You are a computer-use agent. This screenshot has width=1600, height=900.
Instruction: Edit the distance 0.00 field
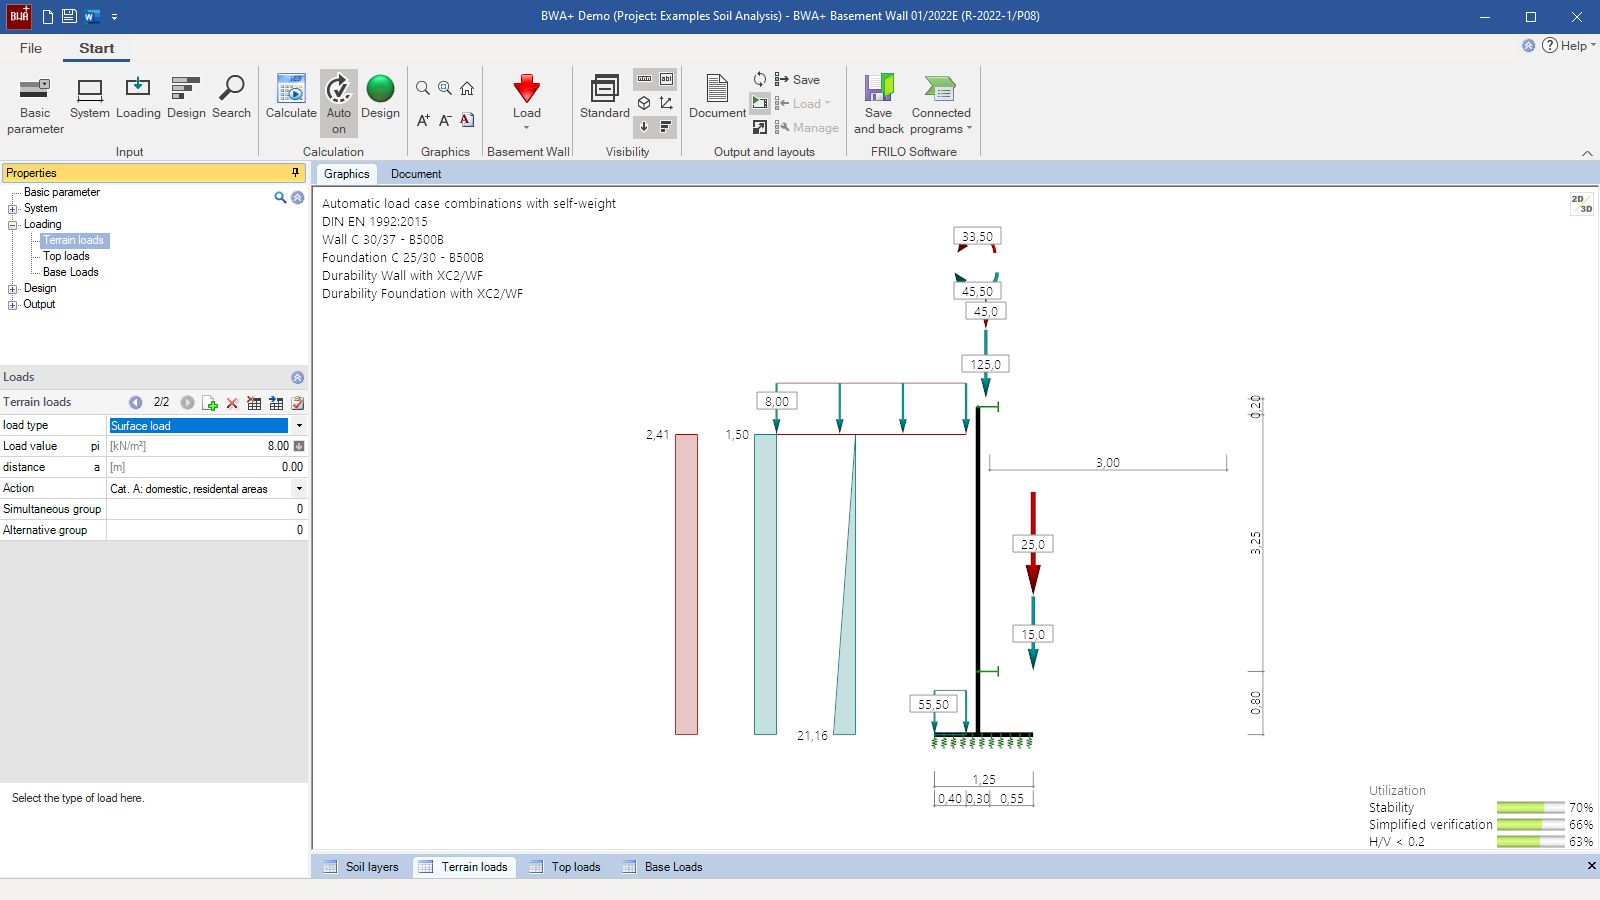pos(206,467)
